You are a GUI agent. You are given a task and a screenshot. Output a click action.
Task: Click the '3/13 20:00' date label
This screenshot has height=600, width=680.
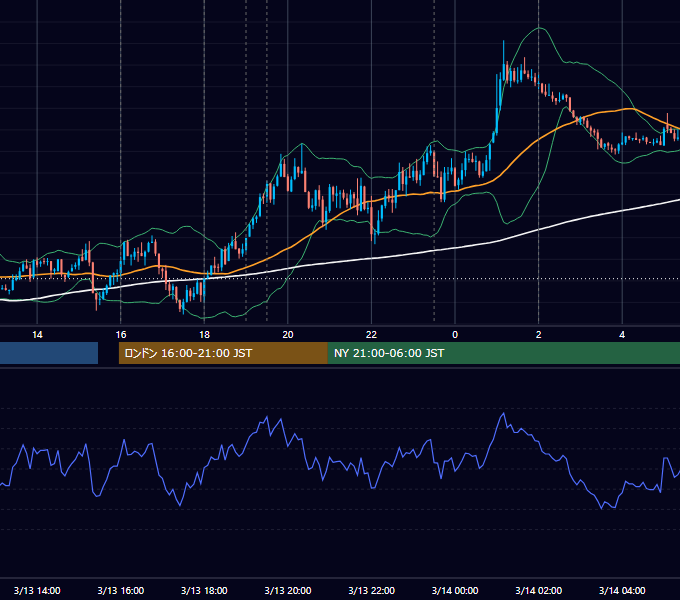[288, 590]
